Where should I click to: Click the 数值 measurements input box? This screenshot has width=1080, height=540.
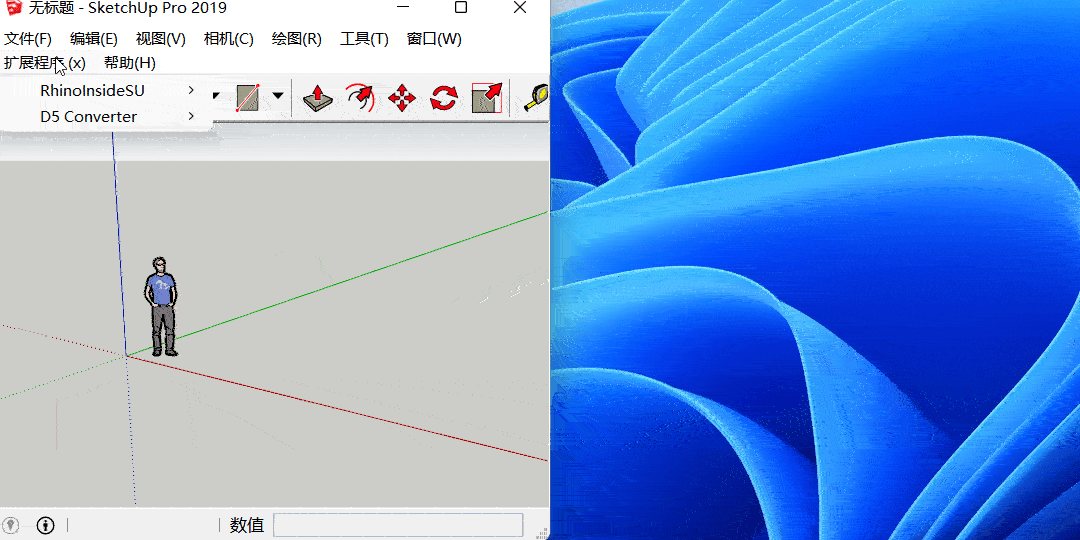pyautogui.click(x=398, y=525)
